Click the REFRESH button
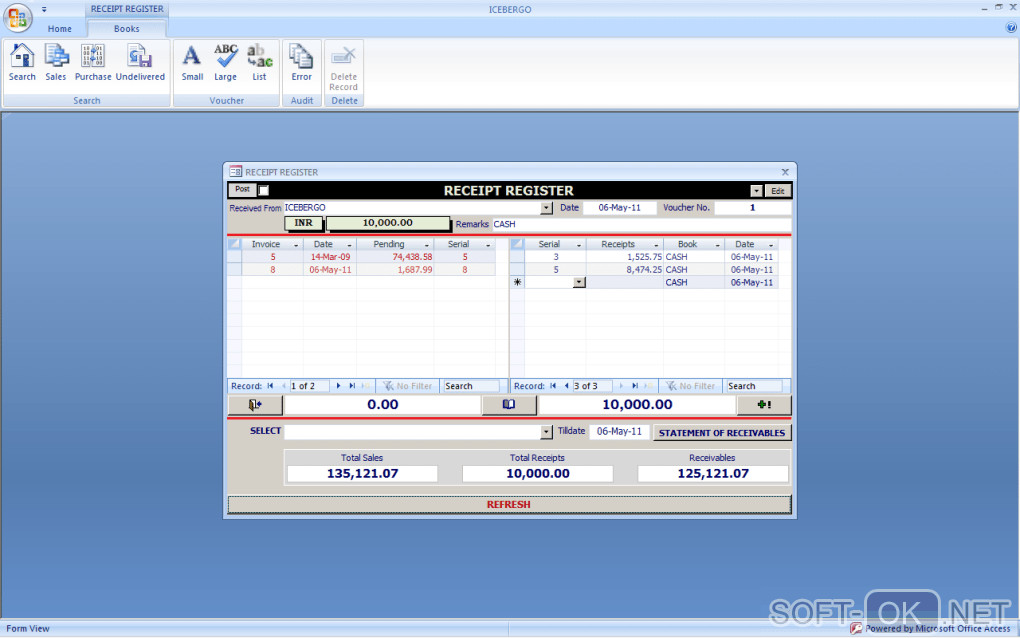This screenshot has width=1020, height=638. 509,504
